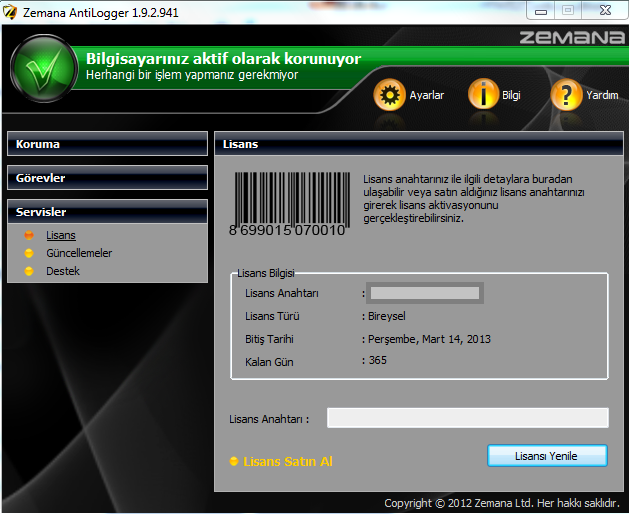Click the copyright text in the footer
This screenshot has height=514, width=629.
(502, 503)
